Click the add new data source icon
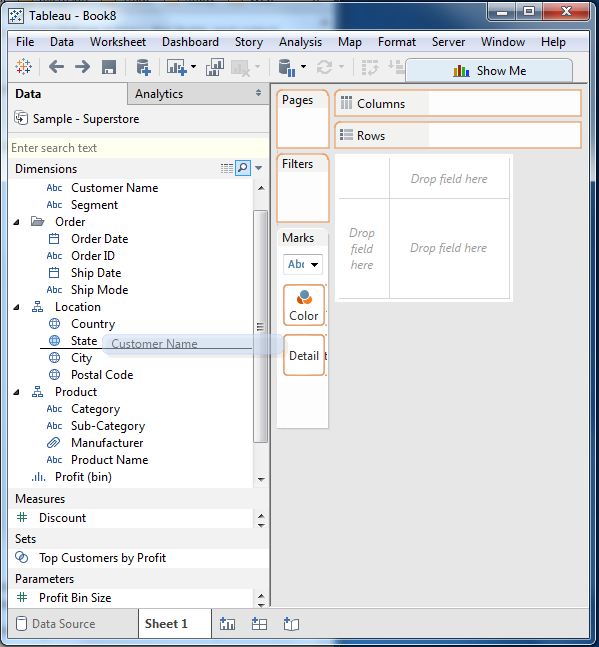Screen dimensions: 599x647 pos(143,67)
